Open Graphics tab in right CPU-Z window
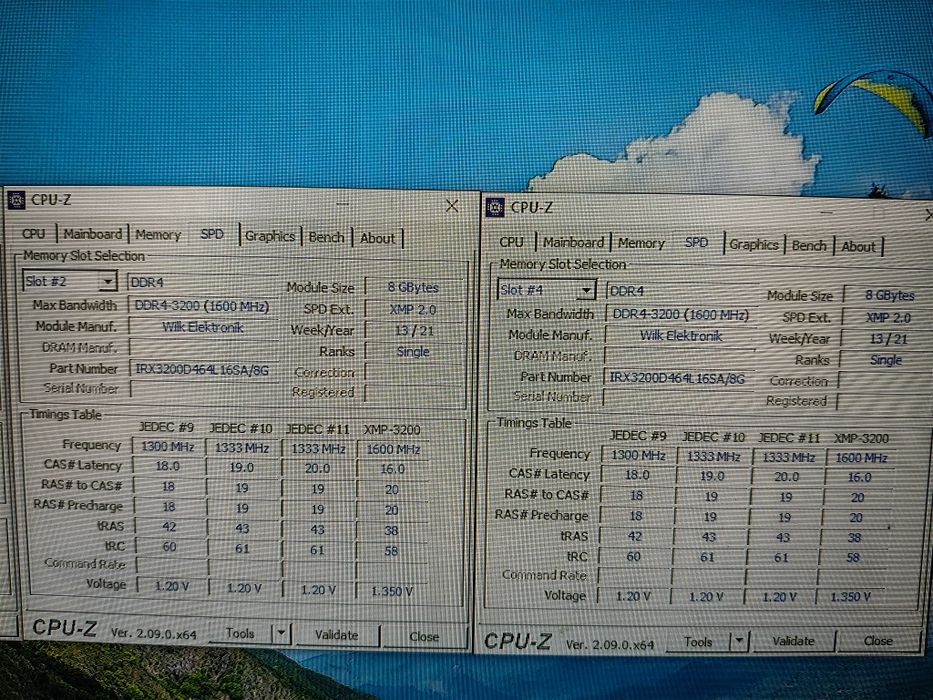This screenshot has height=700, width=933. coord(754,245)
